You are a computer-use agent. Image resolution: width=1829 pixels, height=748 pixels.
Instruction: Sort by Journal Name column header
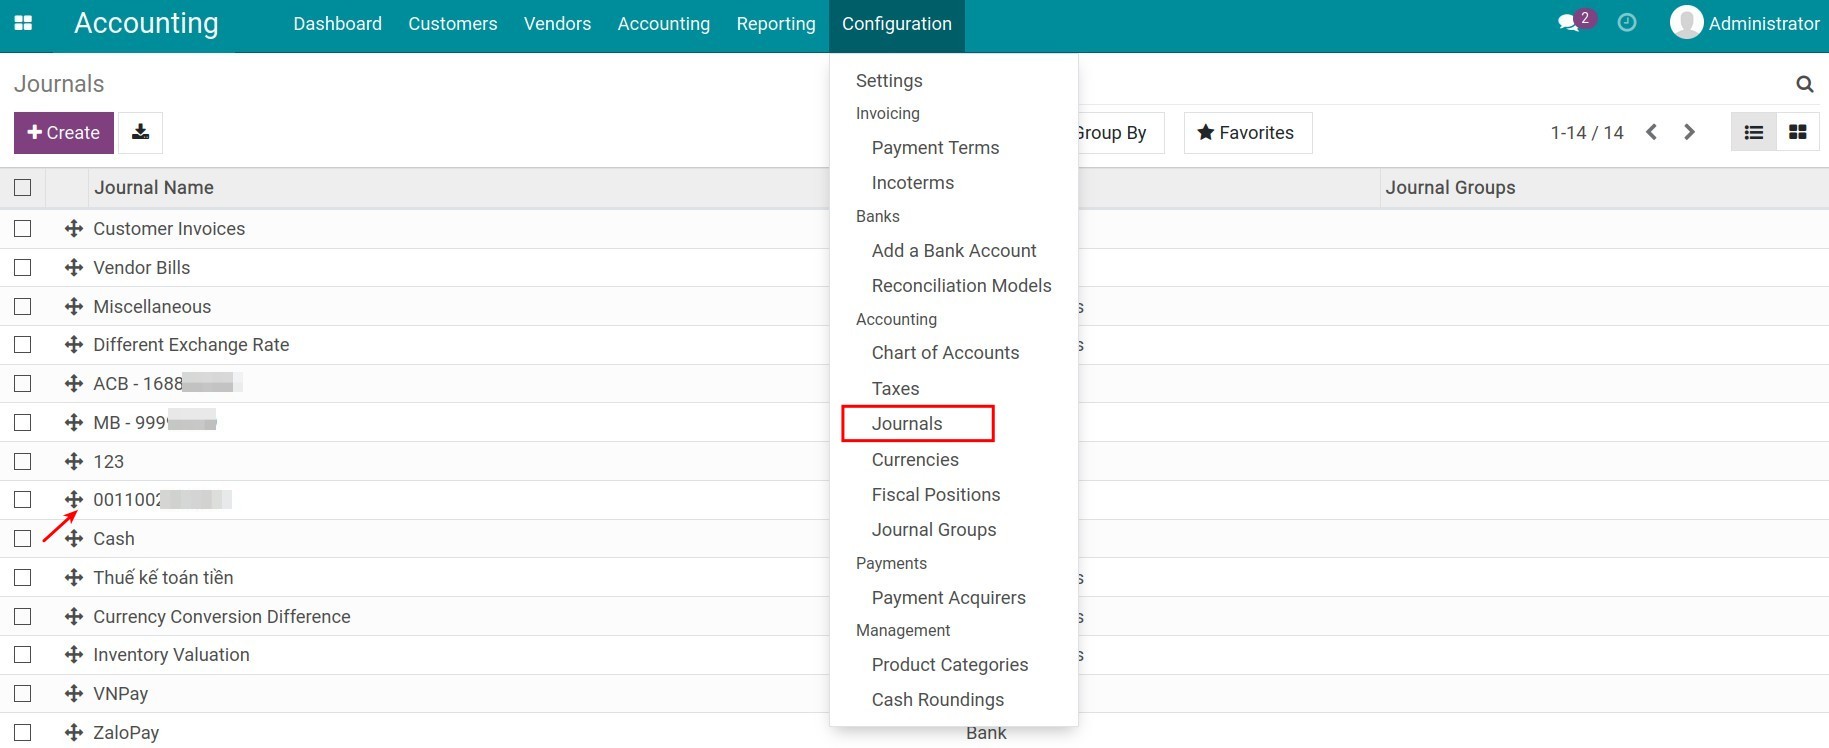pos(154,188)
